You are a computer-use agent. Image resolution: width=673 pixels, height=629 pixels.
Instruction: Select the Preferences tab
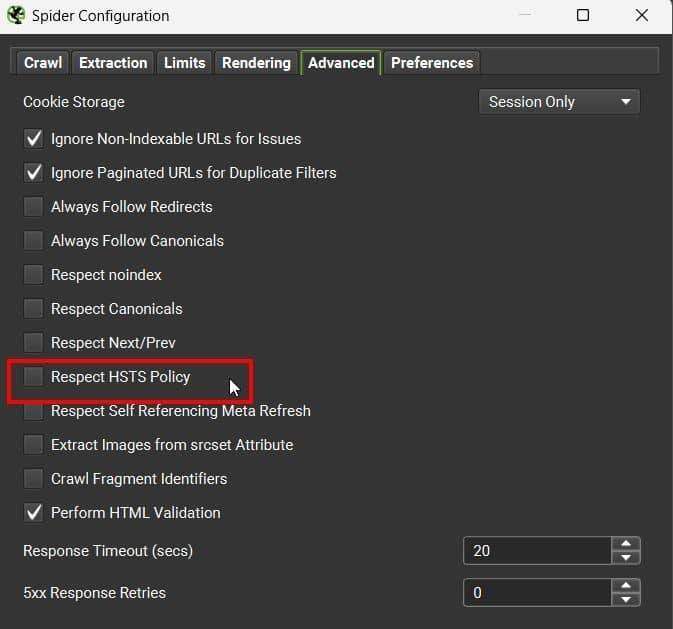pyautogui.click(x=432, y=63)
